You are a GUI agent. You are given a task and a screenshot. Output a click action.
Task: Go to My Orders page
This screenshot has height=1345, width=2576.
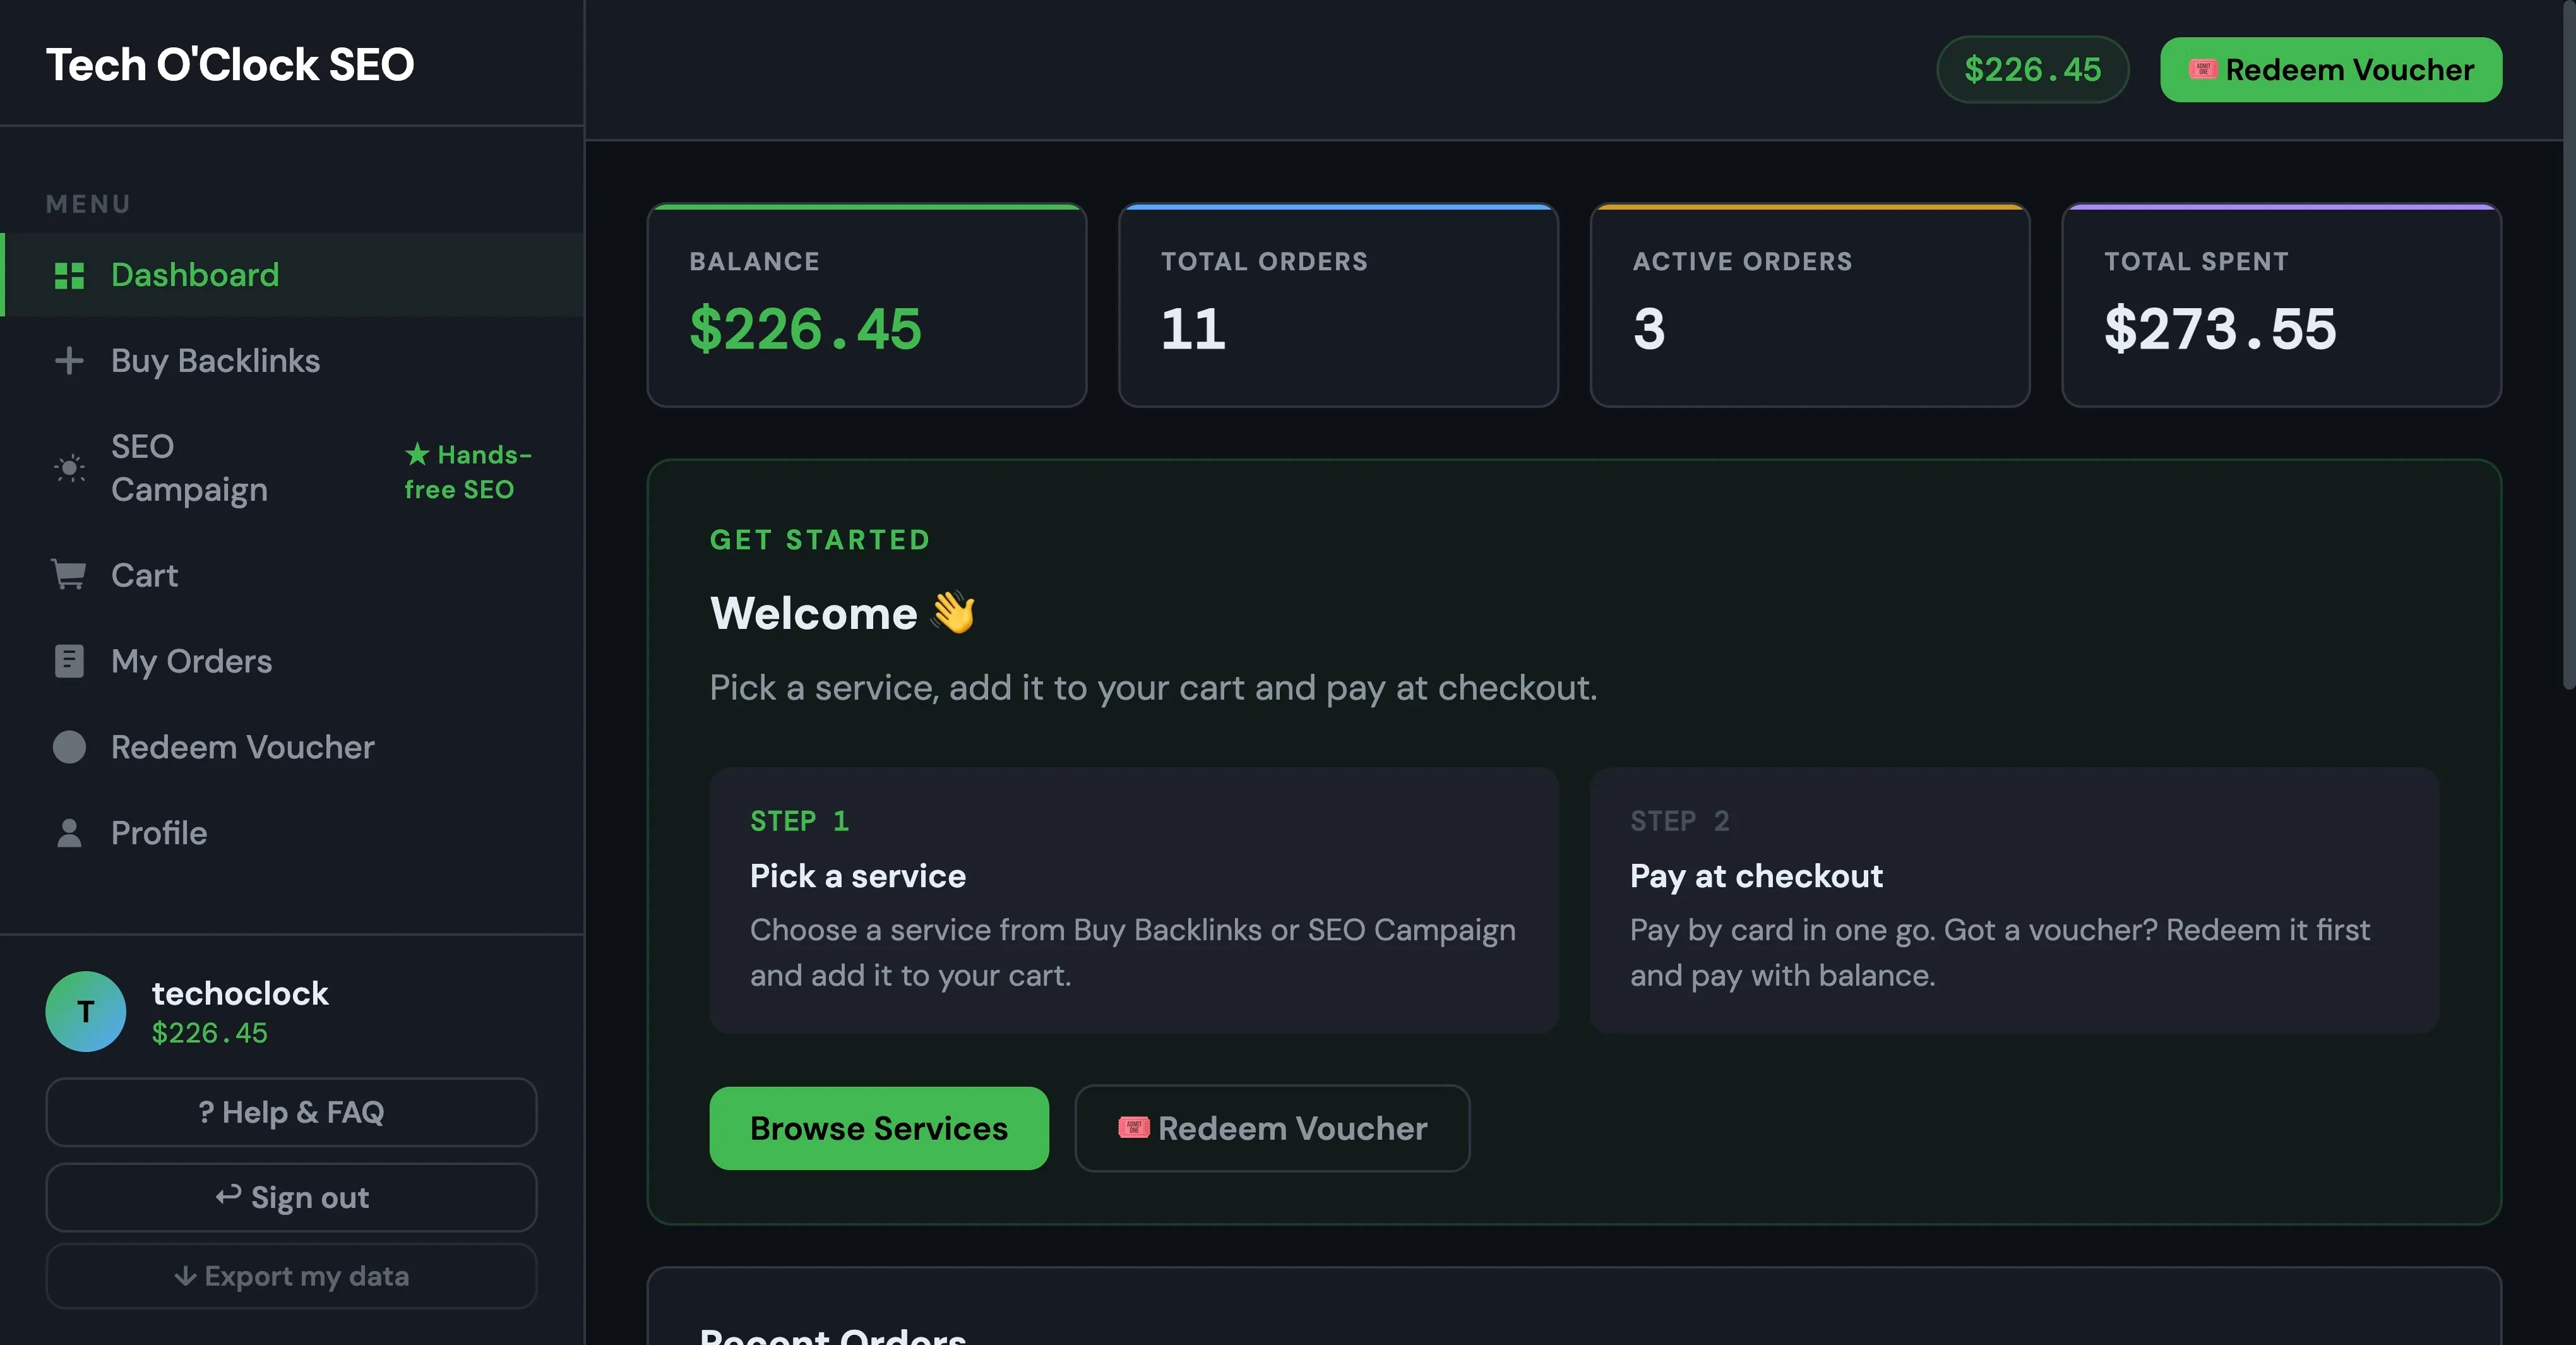click(292, 660)
